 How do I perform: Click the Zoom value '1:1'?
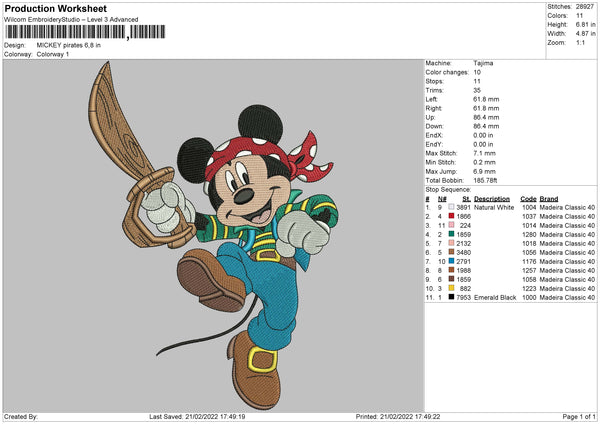580,42
